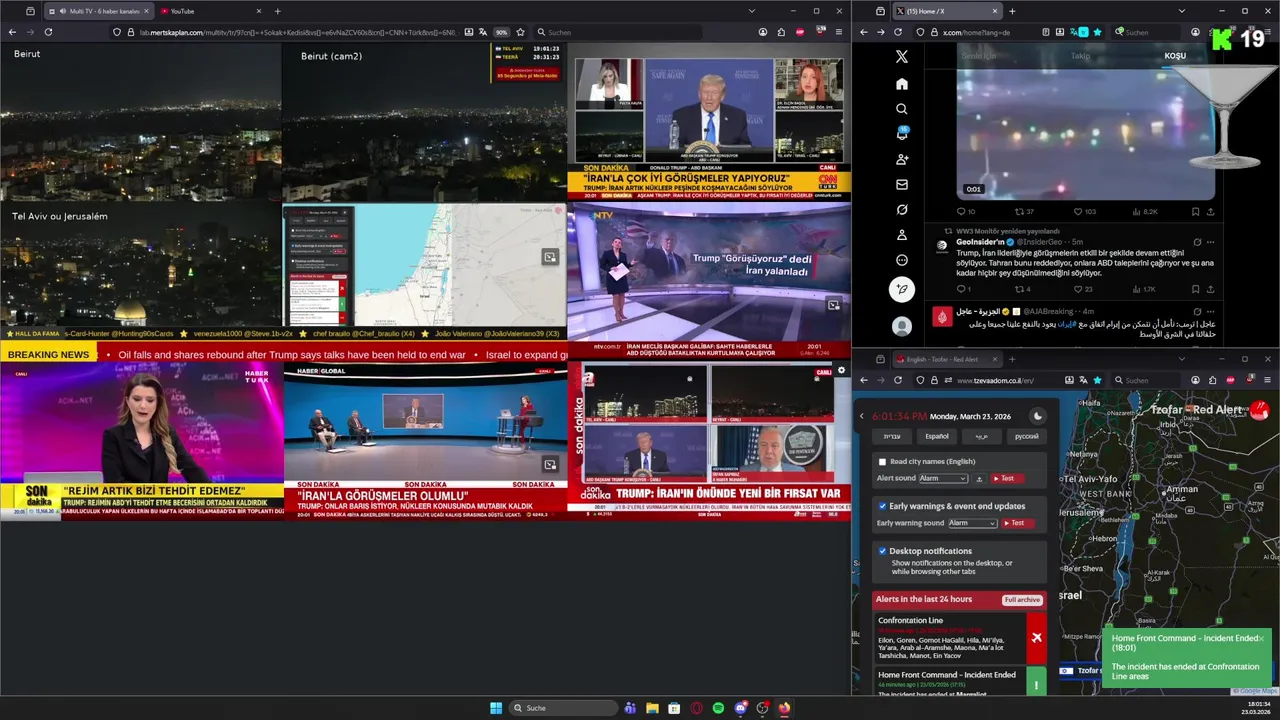The width and height of the screenshot is (1280, 720).
Task: Click GeoInsider'ın account name on tweet
Action: click(x=982, y=242)
